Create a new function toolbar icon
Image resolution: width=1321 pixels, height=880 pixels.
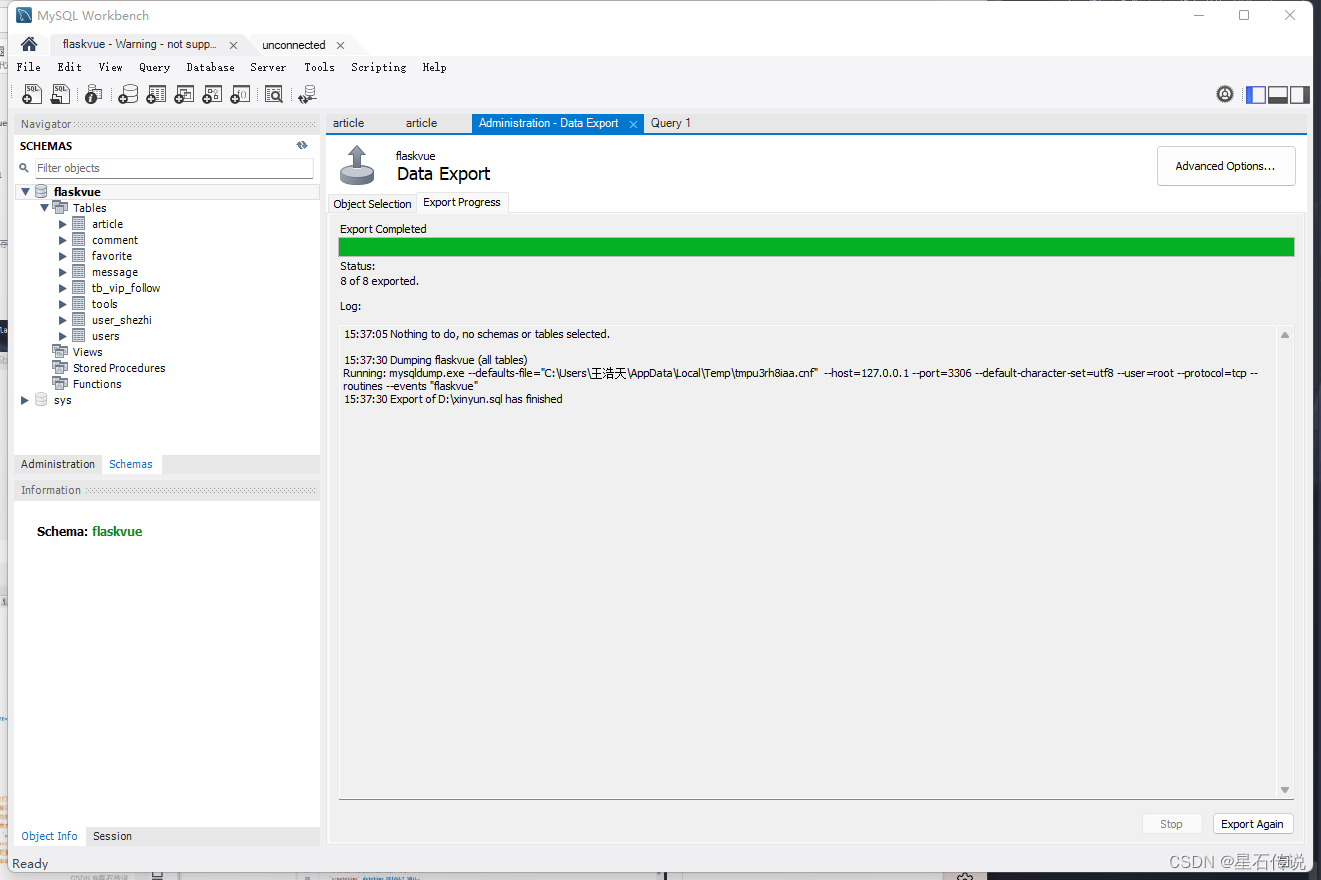240,94
